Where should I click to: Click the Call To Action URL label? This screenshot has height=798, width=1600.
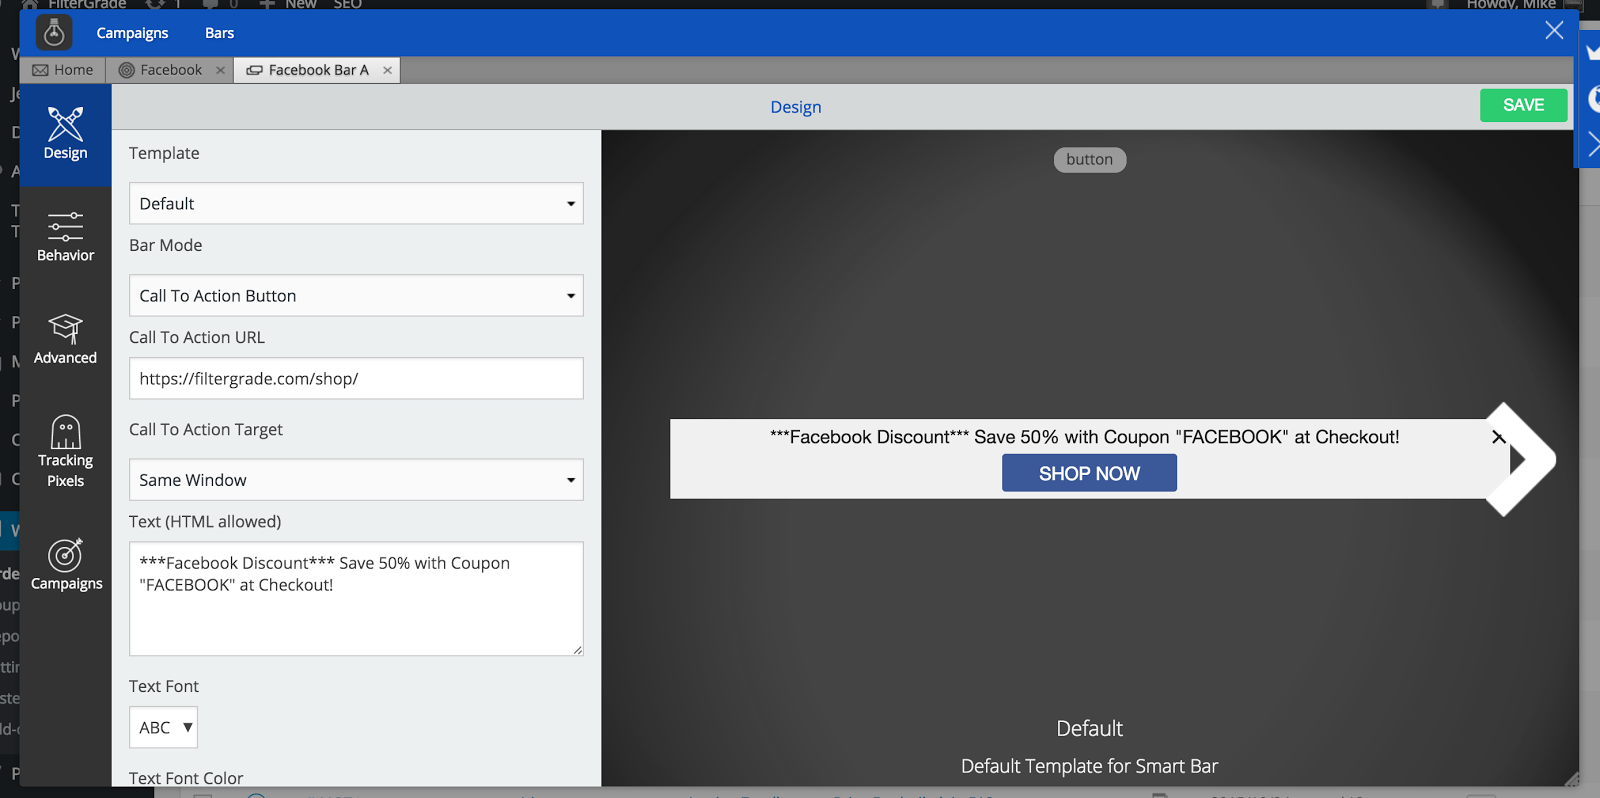(x=197, y=337)
